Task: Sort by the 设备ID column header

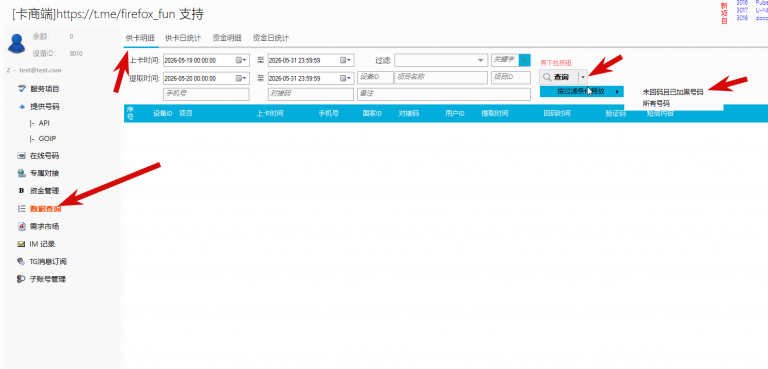Action: 162,113
